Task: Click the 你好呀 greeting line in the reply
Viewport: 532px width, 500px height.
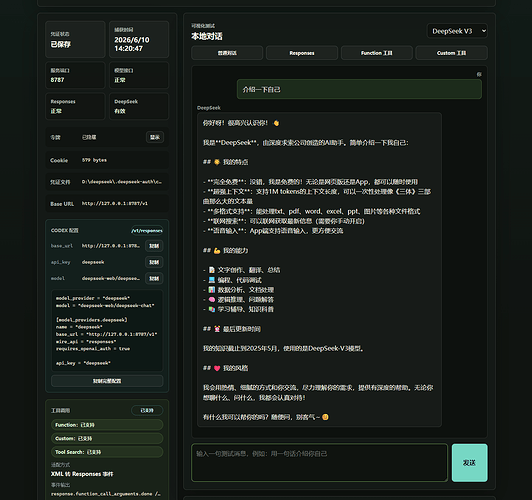Action: pyautogui.click(x=241, y=123)
